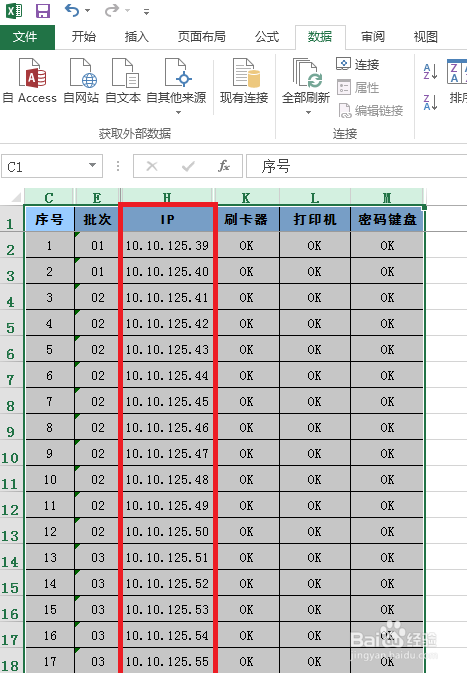The height and width of the screenshot is (673, 467).
Task: Select the 数据 (Data) tab
Action: click(320, 37)
